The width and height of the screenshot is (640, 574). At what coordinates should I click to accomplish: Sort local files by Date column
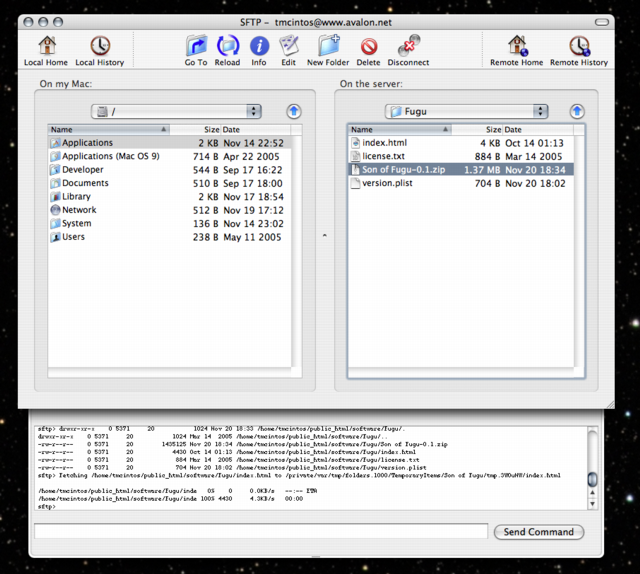pos(256,130)
